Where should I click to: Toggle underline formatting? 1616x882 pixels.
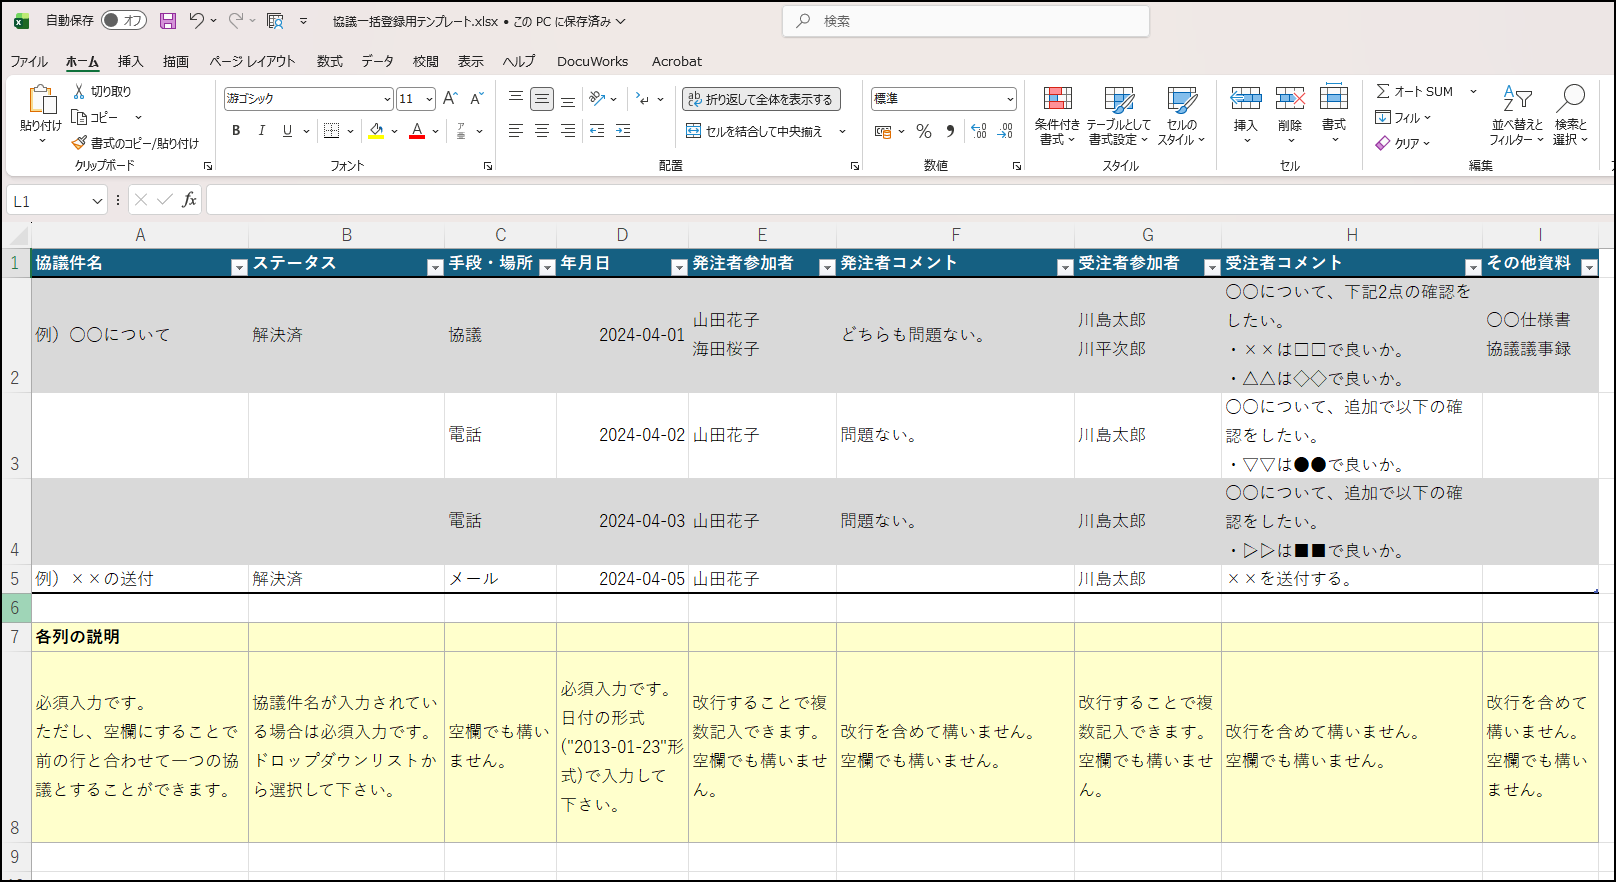[288, 131]
